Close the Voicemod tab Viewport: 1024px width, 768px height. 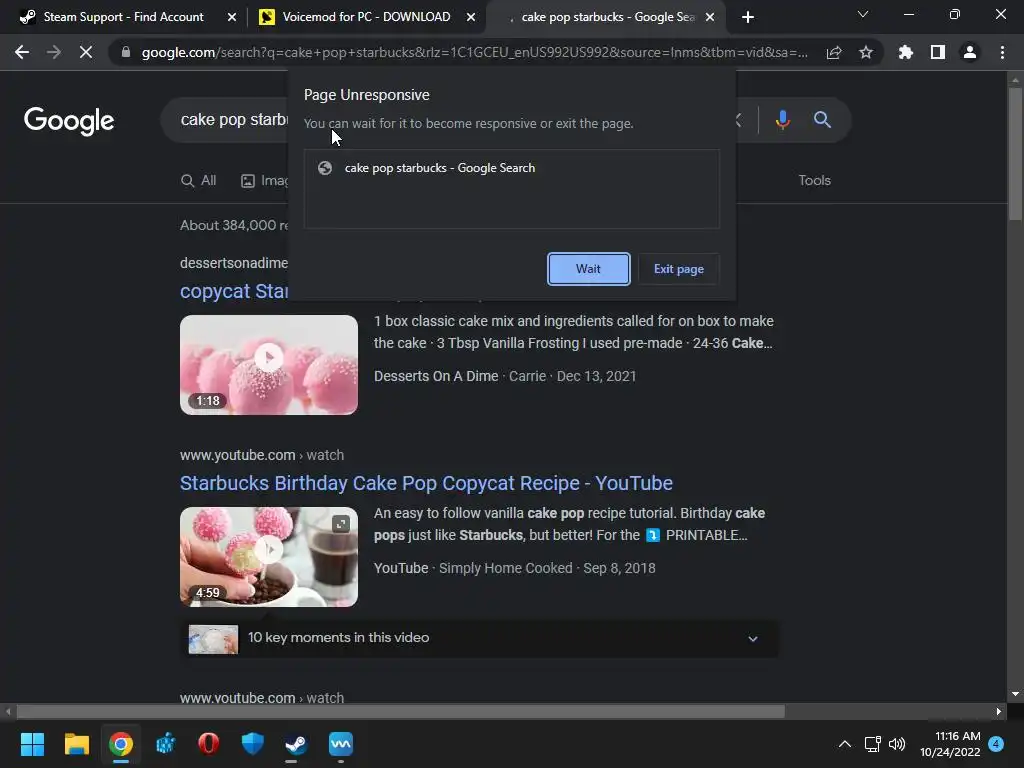click(471, 17)
